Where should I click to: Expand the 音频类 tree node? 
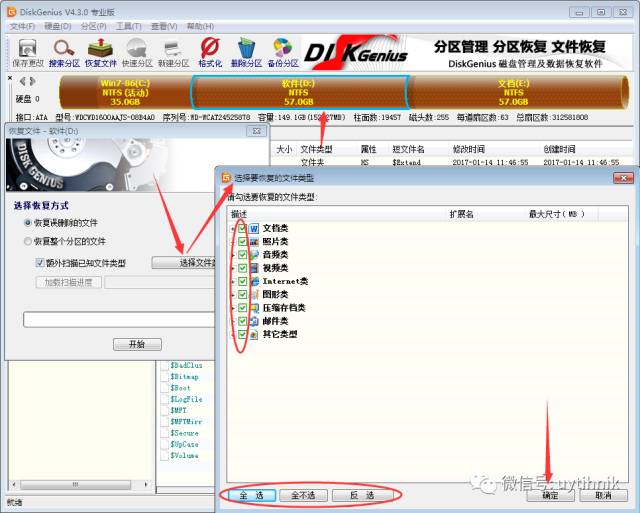[233, 255]
